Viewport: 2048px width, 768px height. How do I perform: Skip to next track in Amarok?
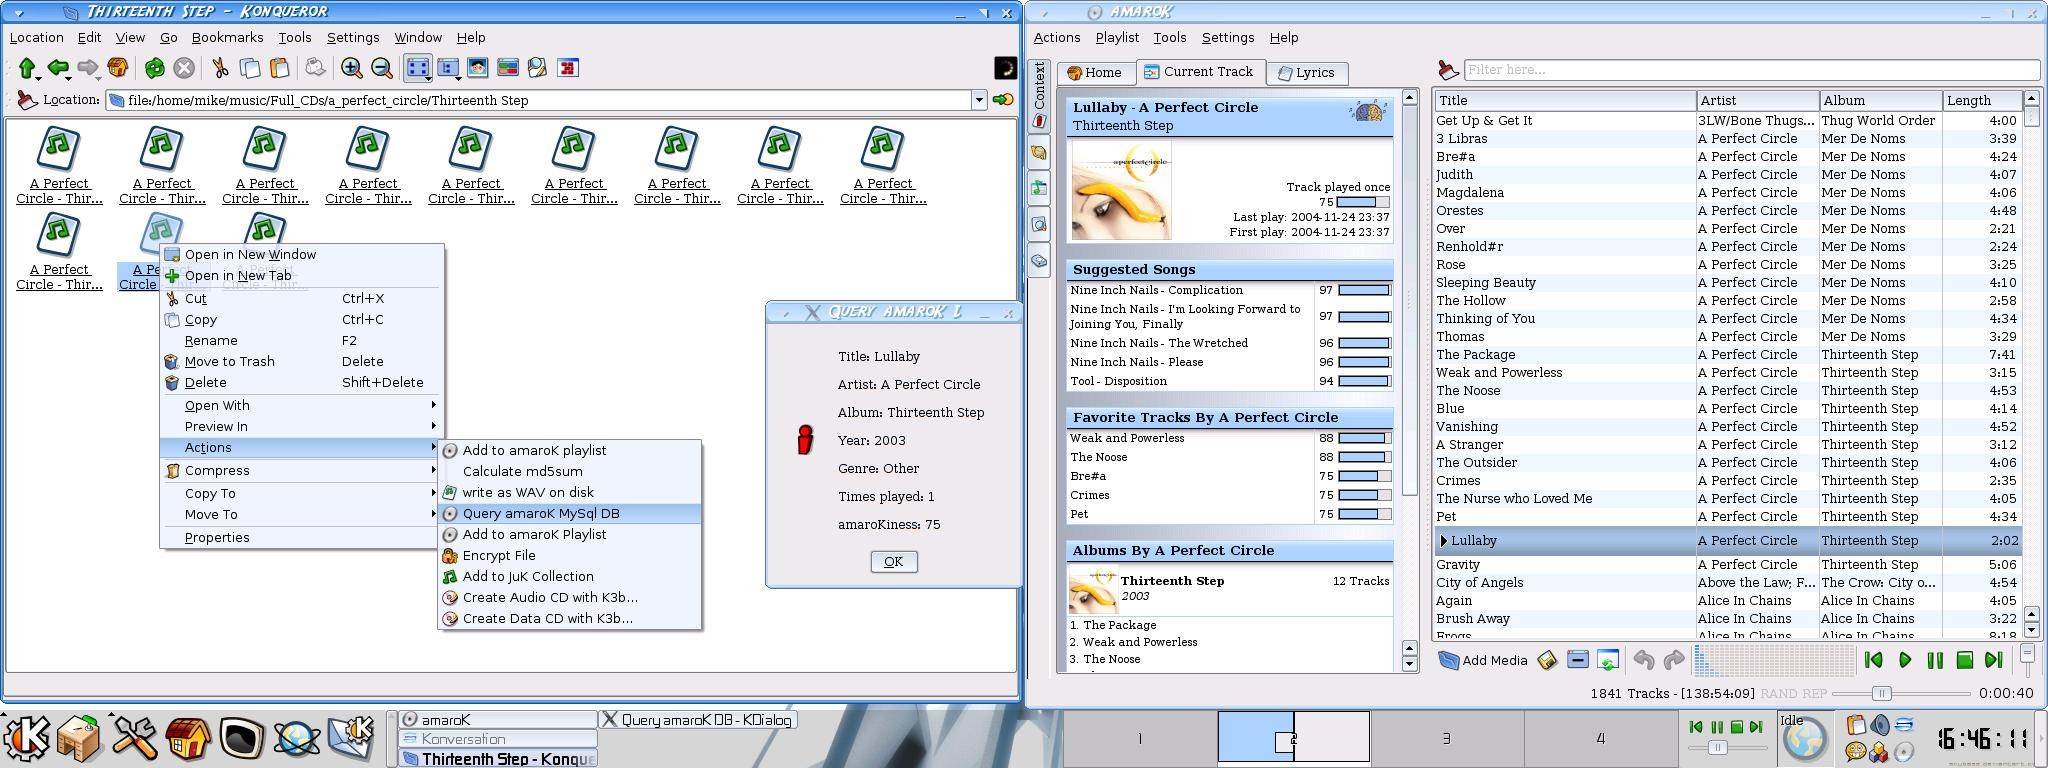click(x=1994, y=660)
